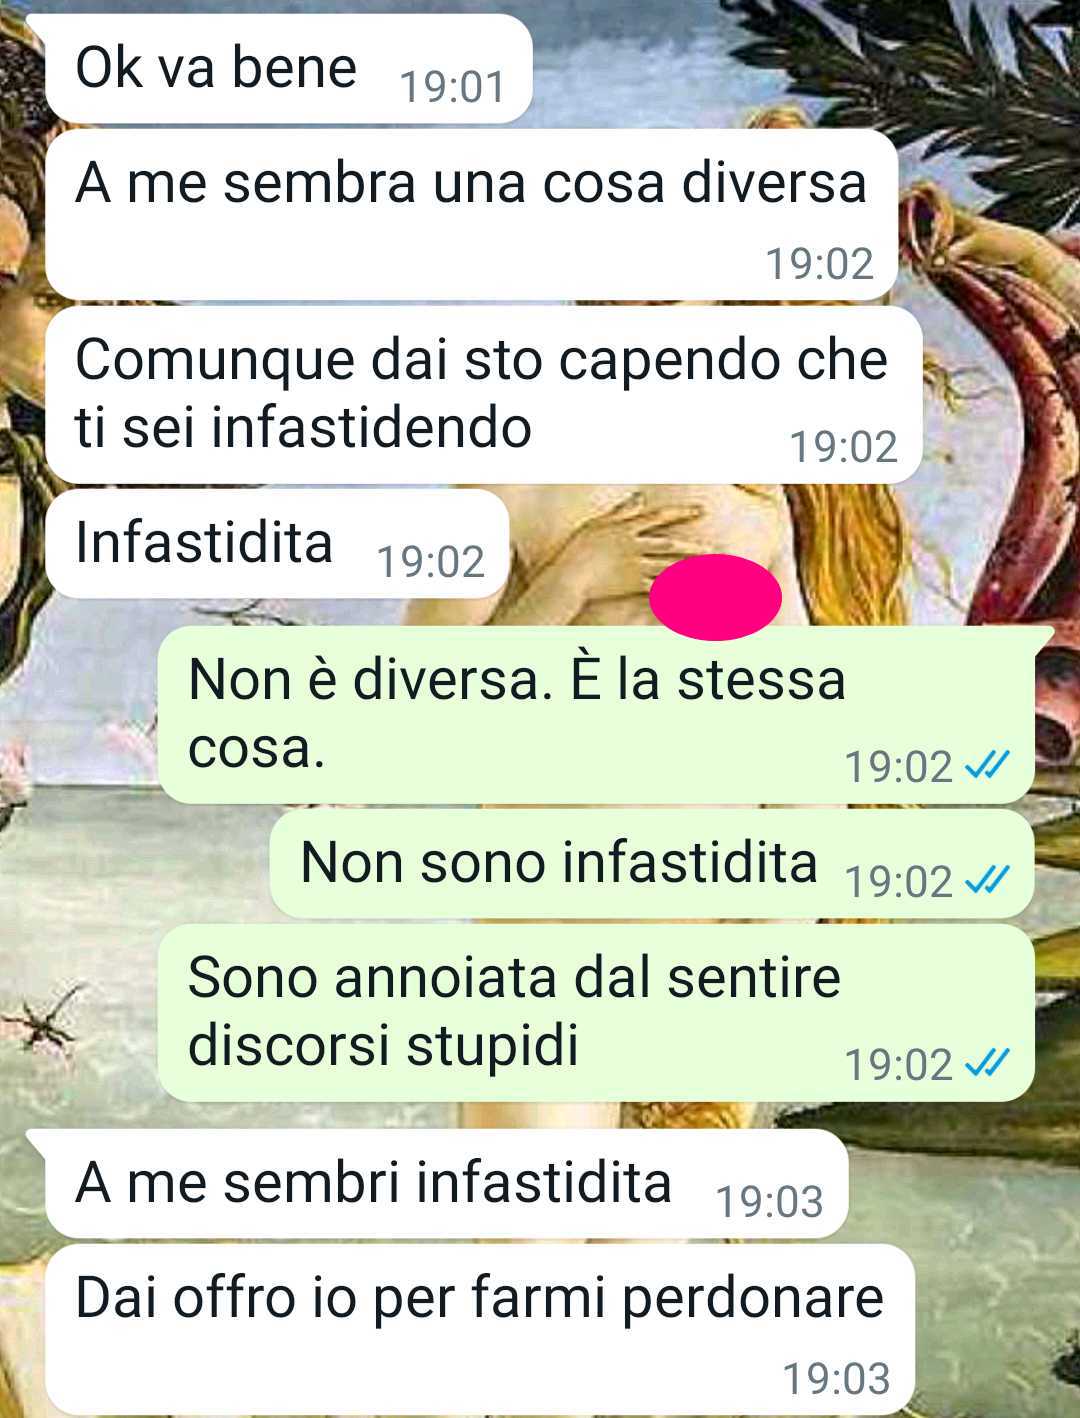
Task: Tap the "Comunque dai sto capendo" message bubble
Action: (484, 395)
